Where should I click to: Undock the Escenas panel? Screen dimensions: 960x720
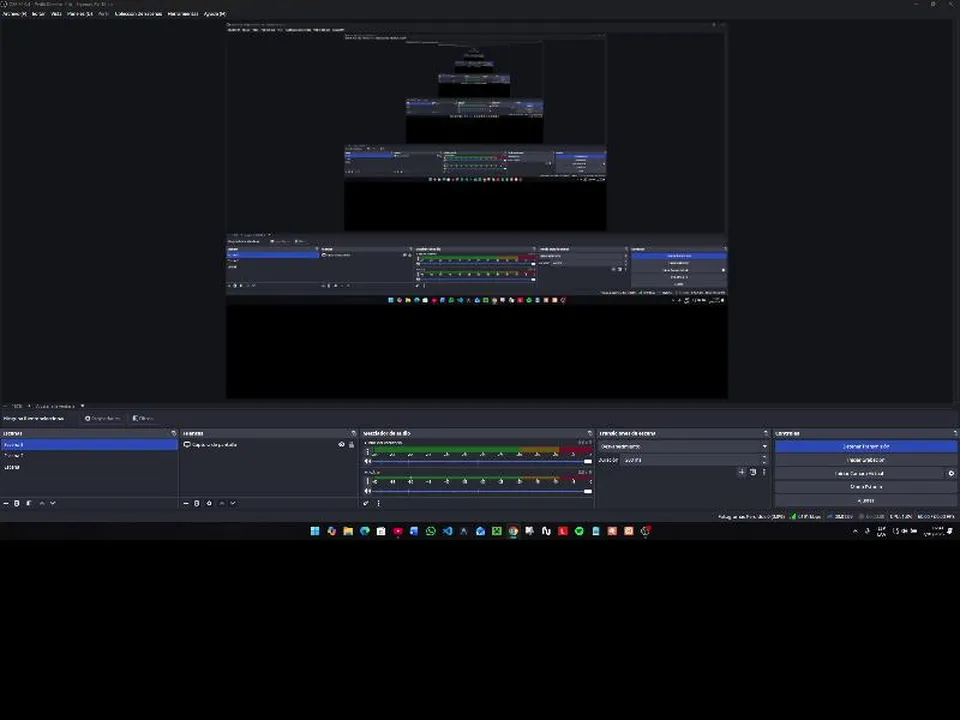point(173,433)
